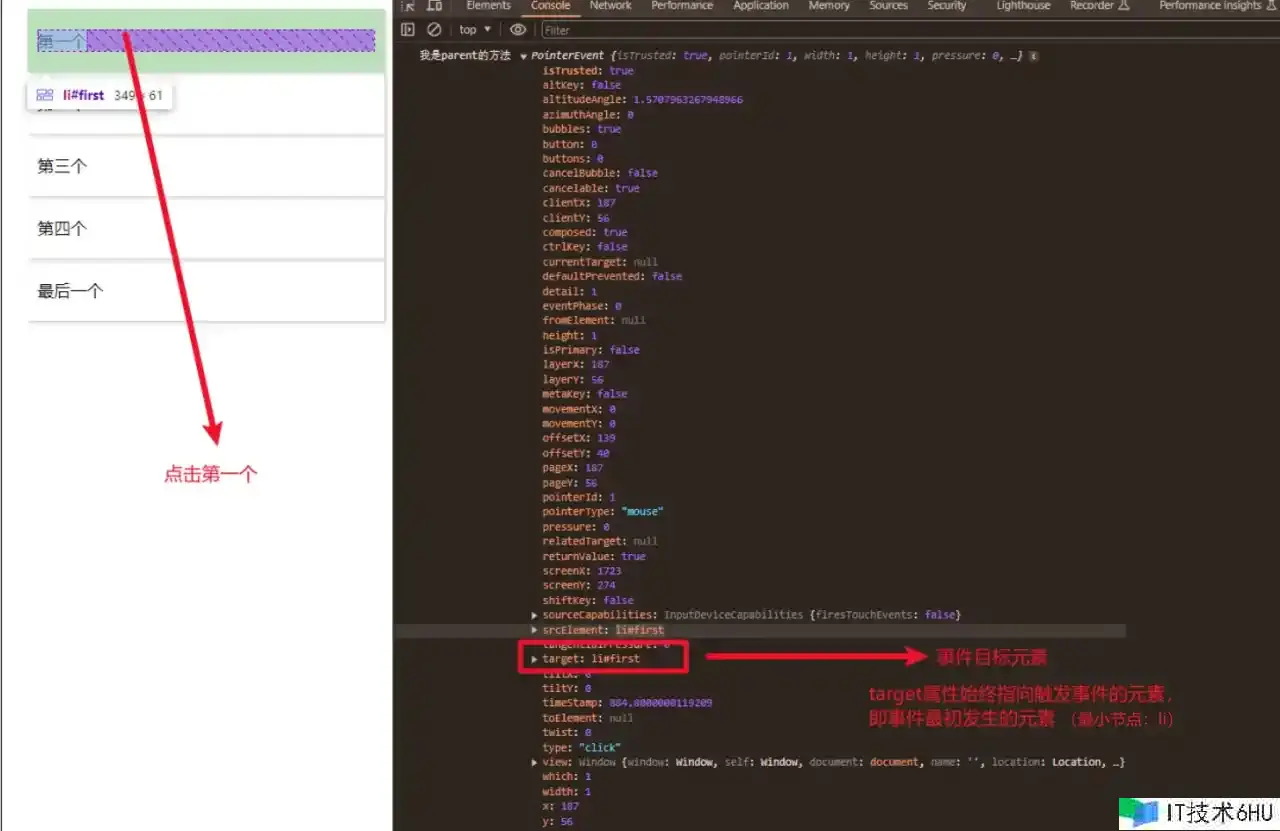The height and width of the screenshot is (831, 1280).
Task: Click the altitudeAngle property row
Action: coord(643,100)
